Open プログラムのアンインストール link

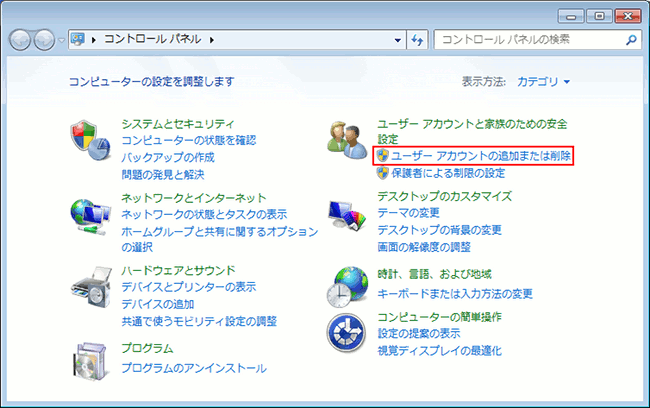[194, 368]
